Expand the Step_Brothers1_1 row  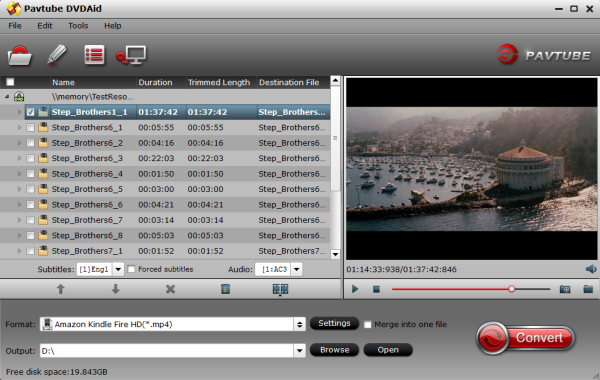pyautogui.click(x=19, y=112)
